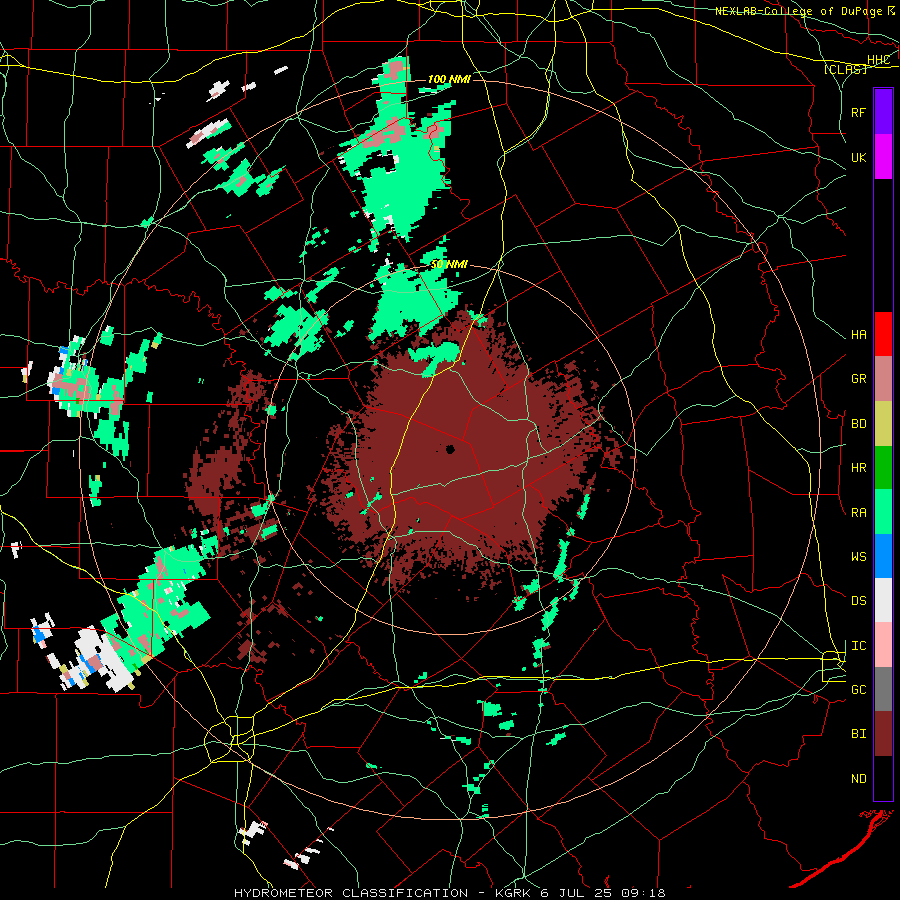900x900 pixels.
Task: Click the GR legend label
Action: point(858,379)
